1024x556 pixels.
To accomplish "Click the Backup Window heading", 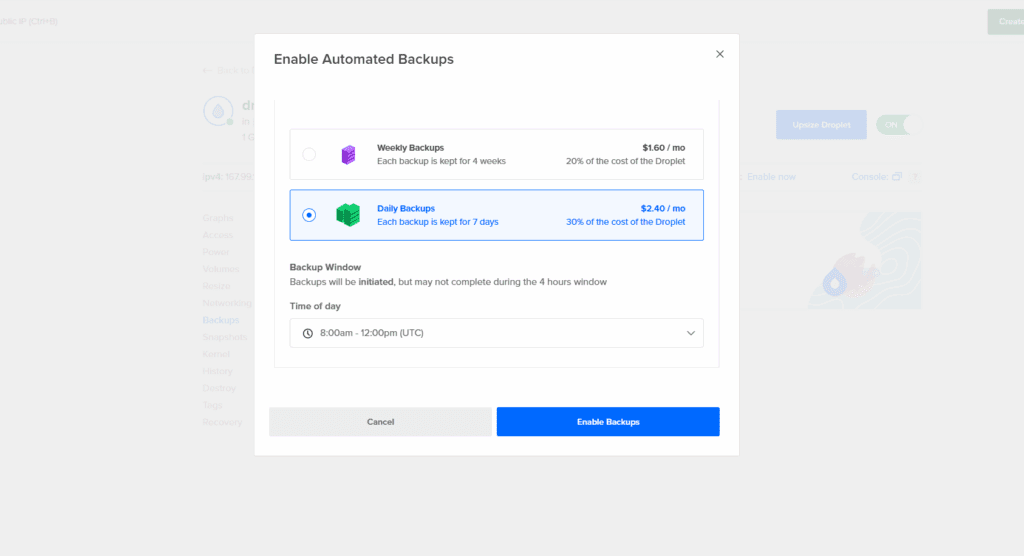I will [325, 267].
